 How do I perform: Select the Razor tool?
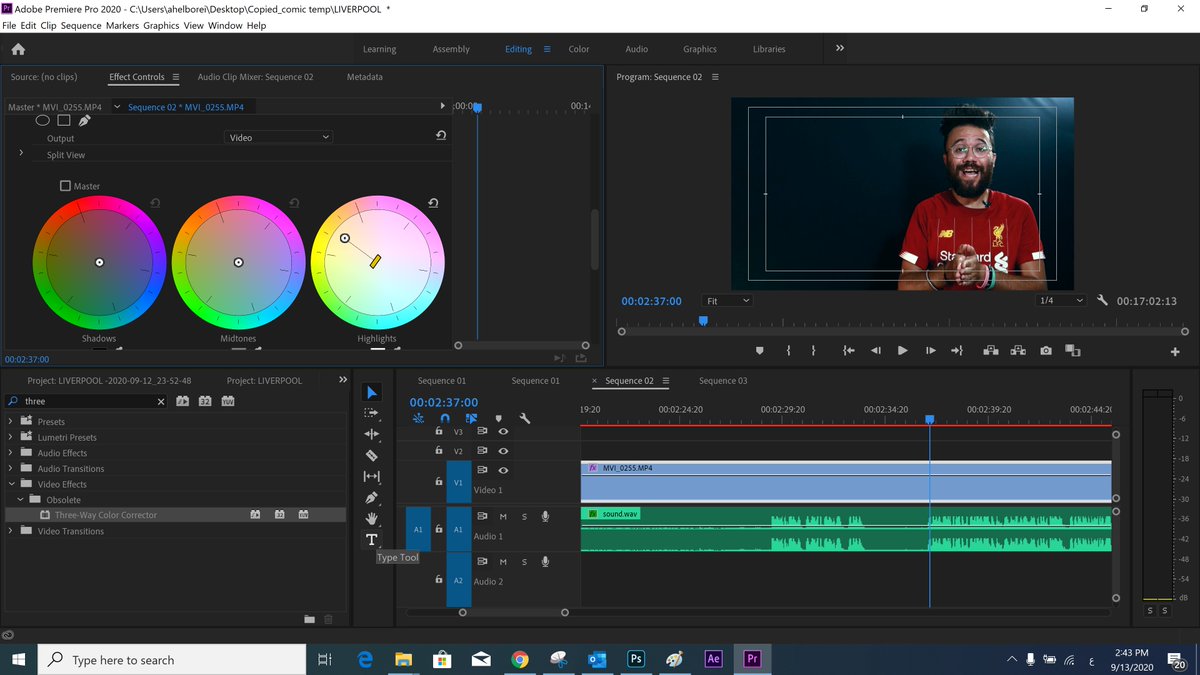tap(372, 455)
